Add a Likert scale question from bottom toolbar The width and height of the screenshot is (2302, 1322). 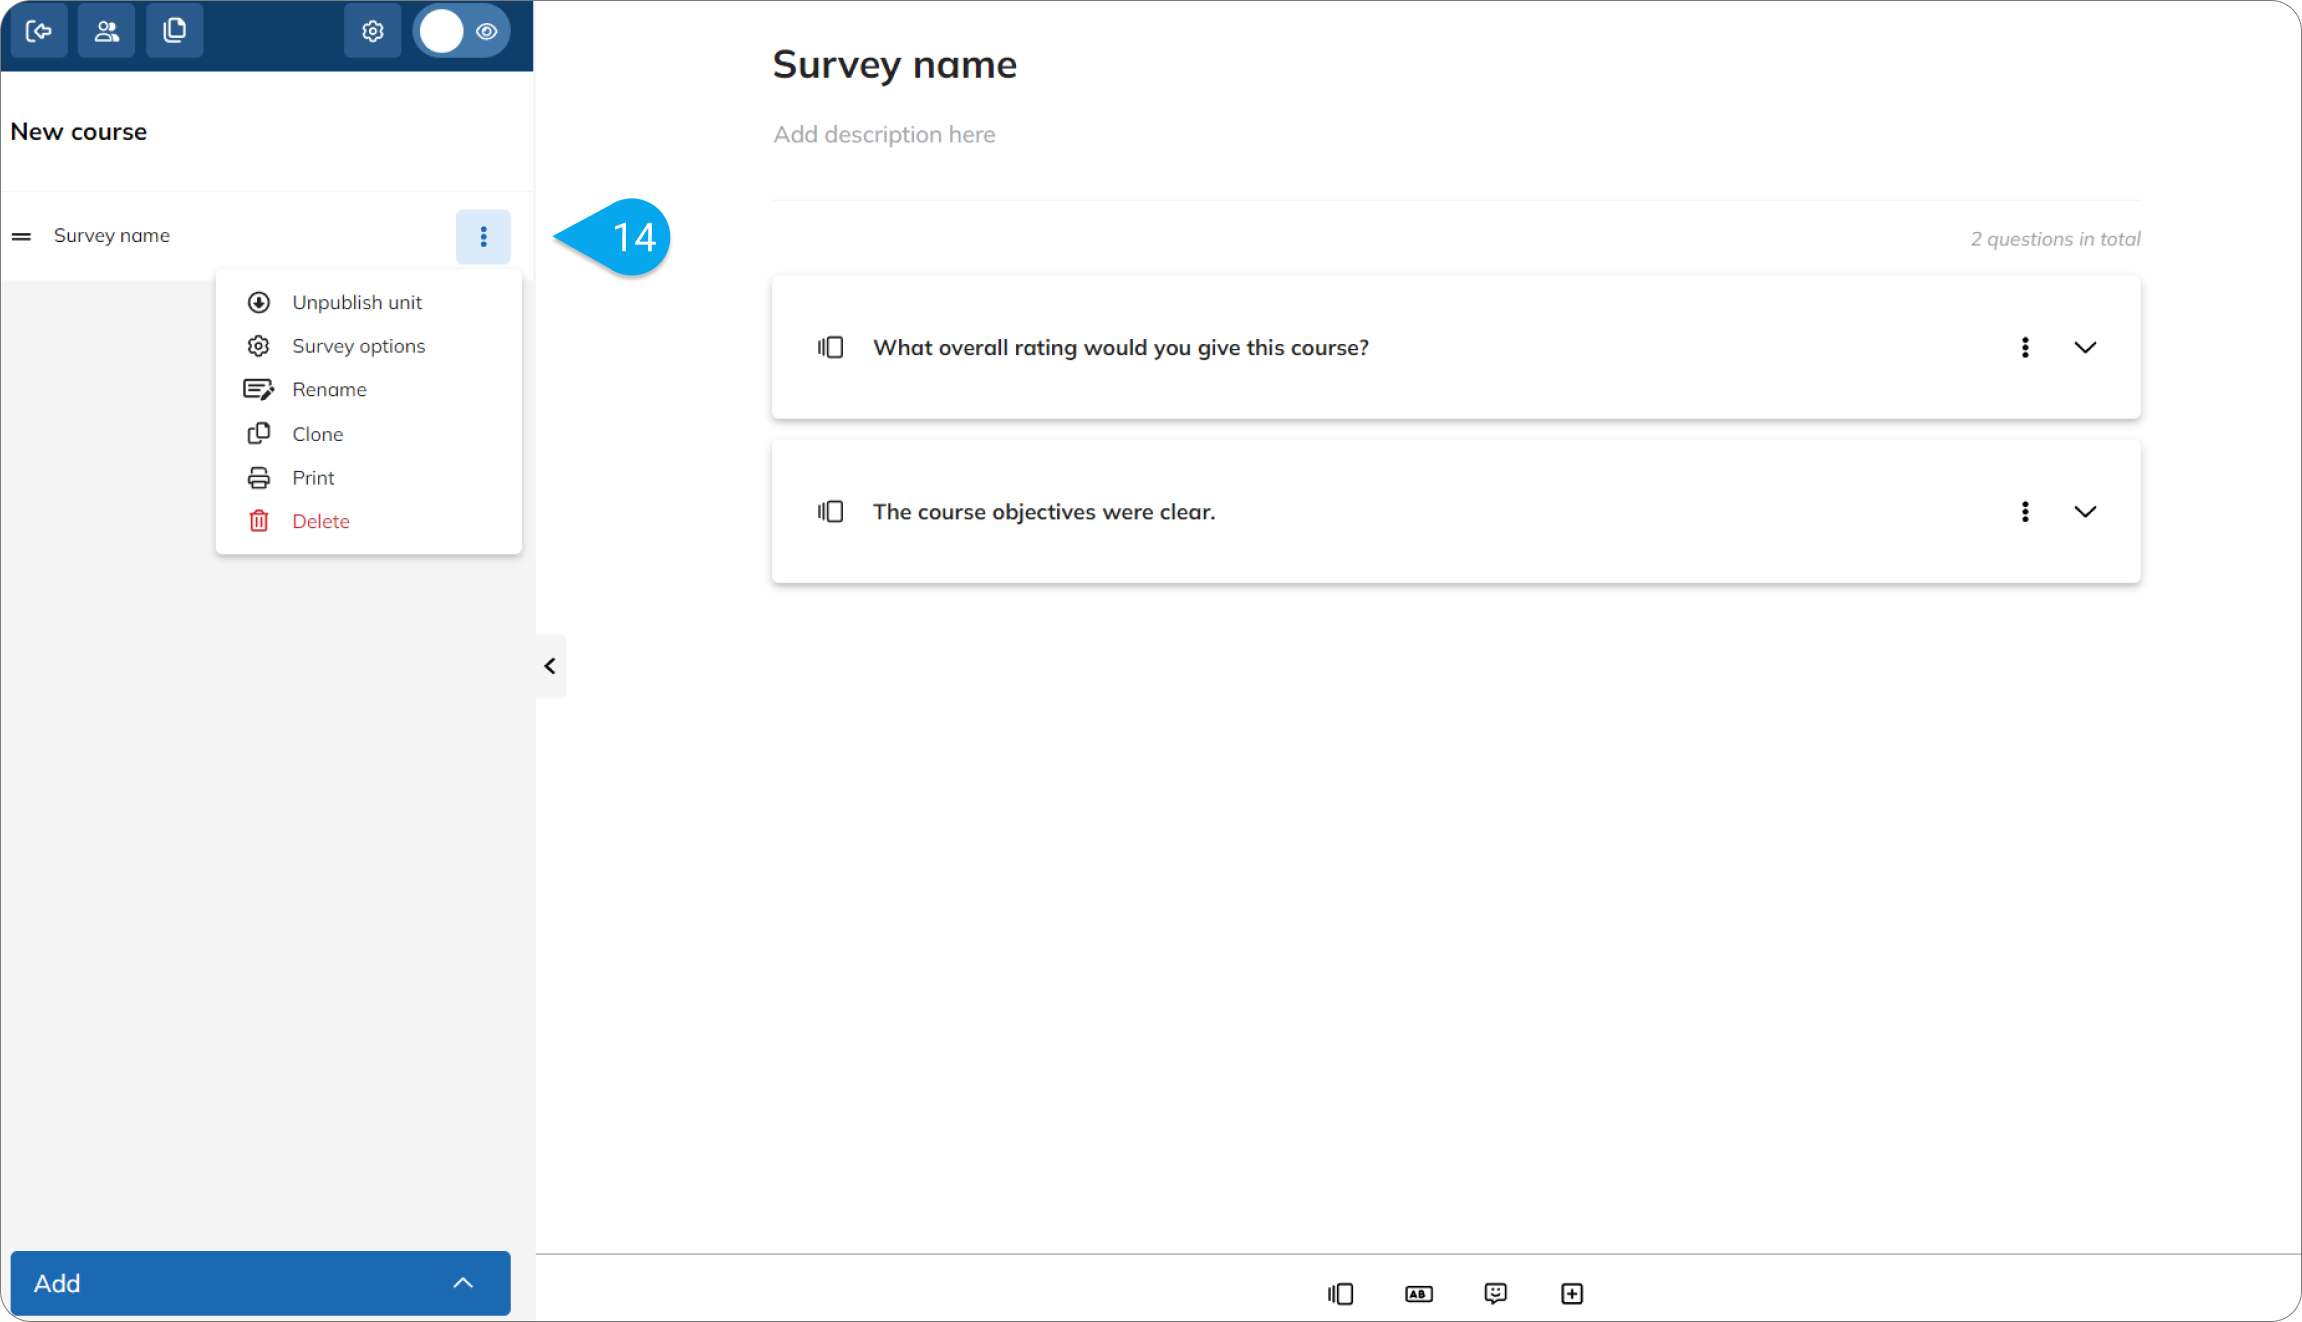[1496, 1294]
